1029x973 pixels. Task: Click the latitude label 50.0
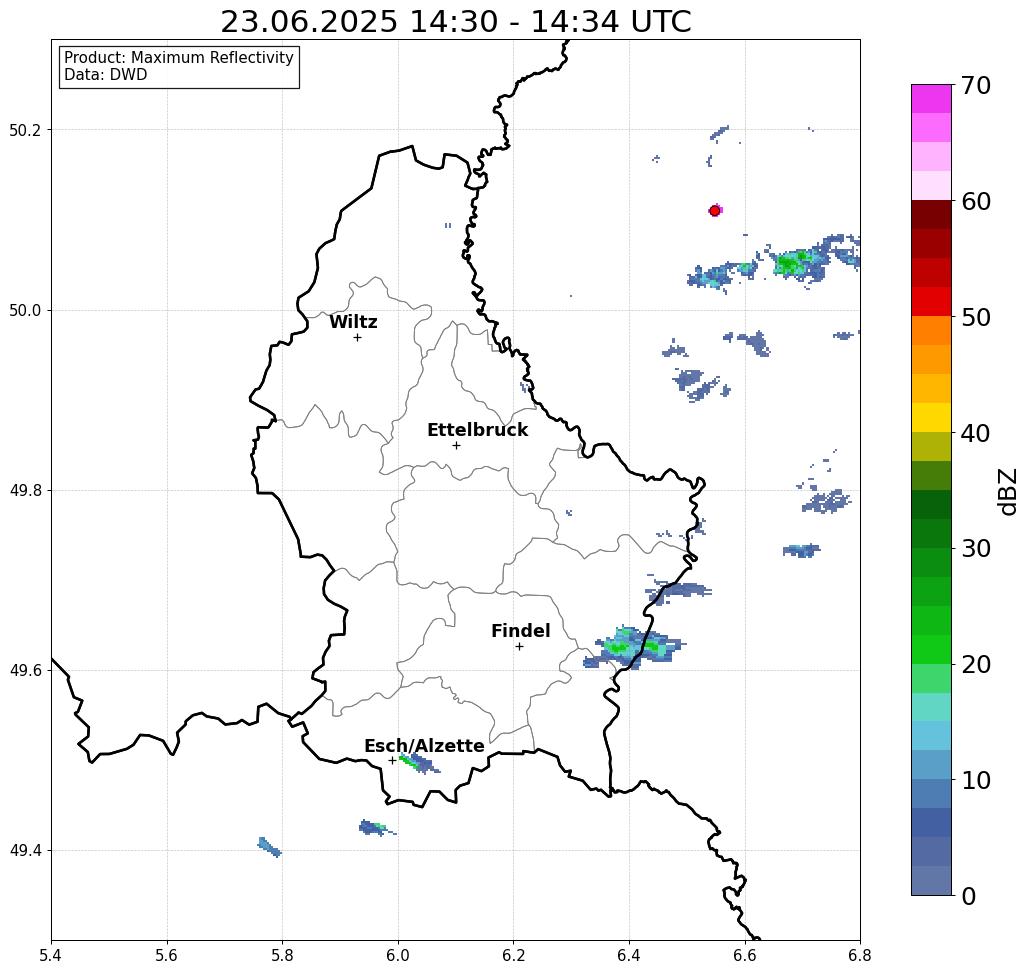(26, 310)
